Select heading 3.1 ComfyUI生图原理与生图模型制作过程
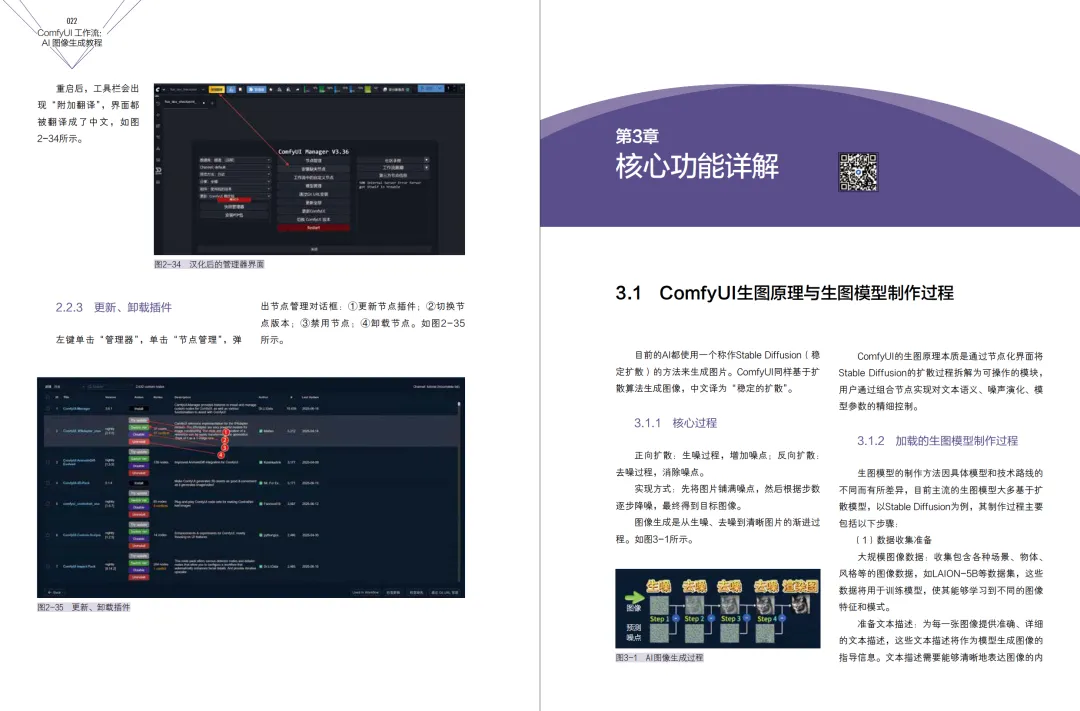This screenshot has height=711, width=1080. tap(785, 293)
